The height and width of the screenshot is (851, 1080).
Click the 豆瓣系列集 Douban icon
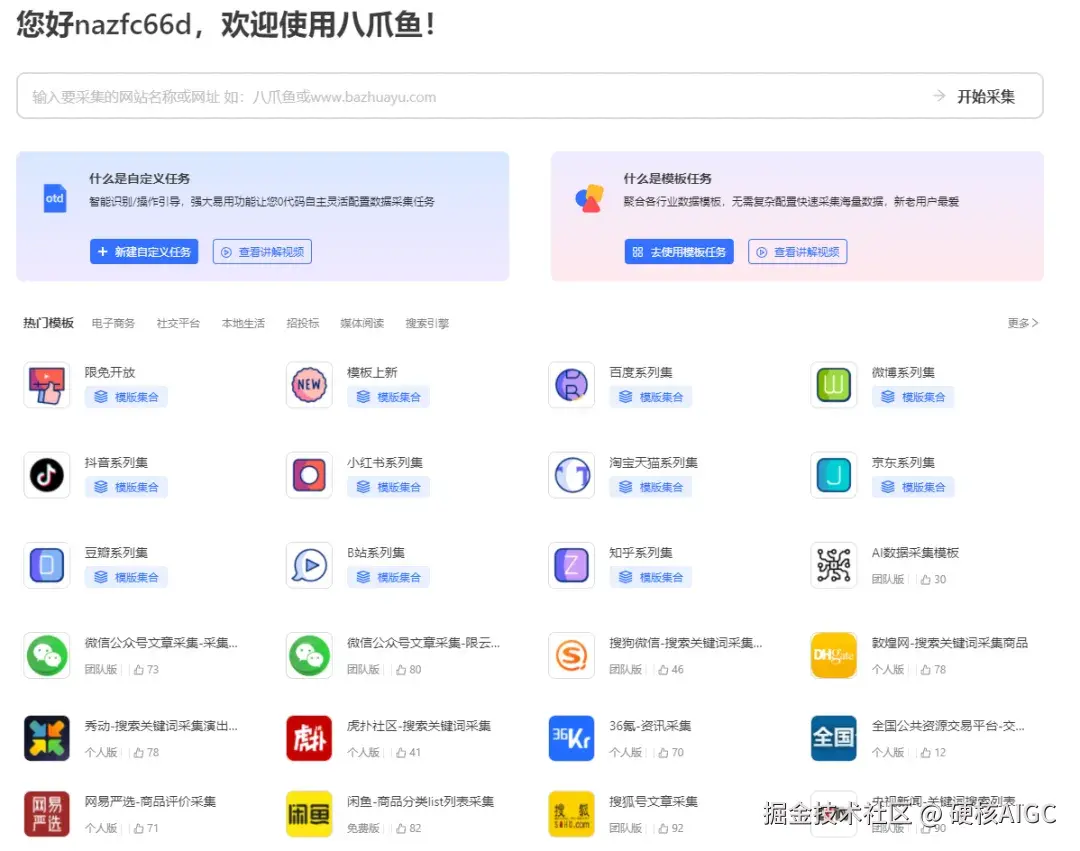tap(46, 565)
